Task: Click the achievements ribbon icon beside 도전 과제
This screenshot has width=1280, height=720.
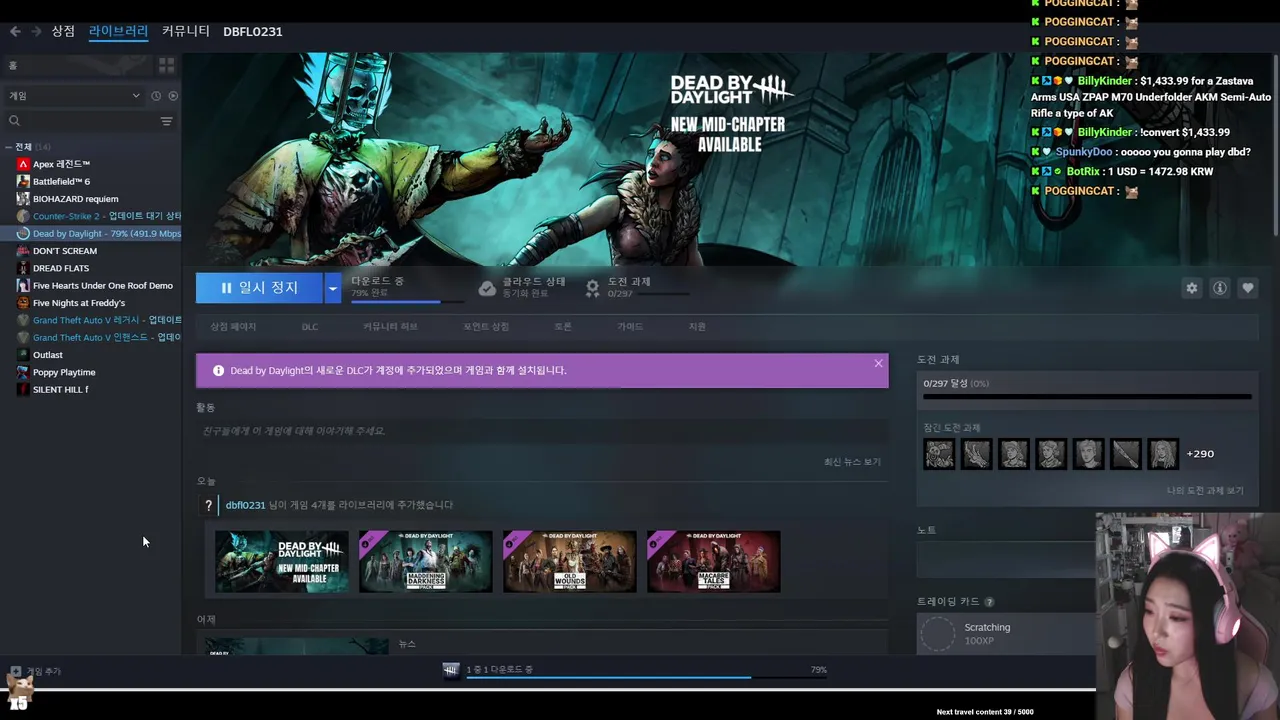Action: 592,288
